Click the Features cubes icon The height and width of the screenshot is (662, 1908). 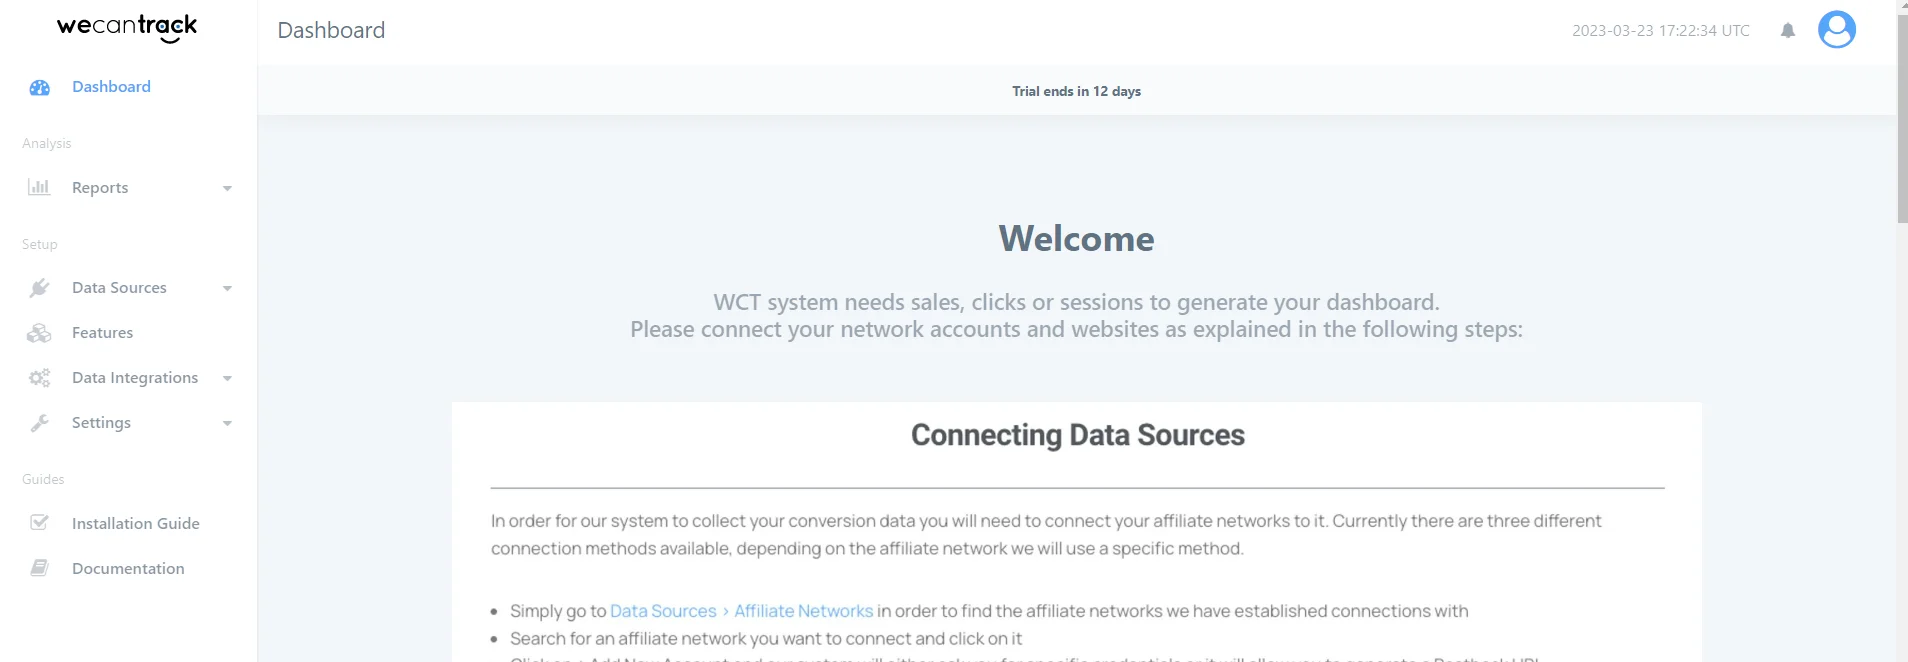pyautogui.click(x=39, y=333)
